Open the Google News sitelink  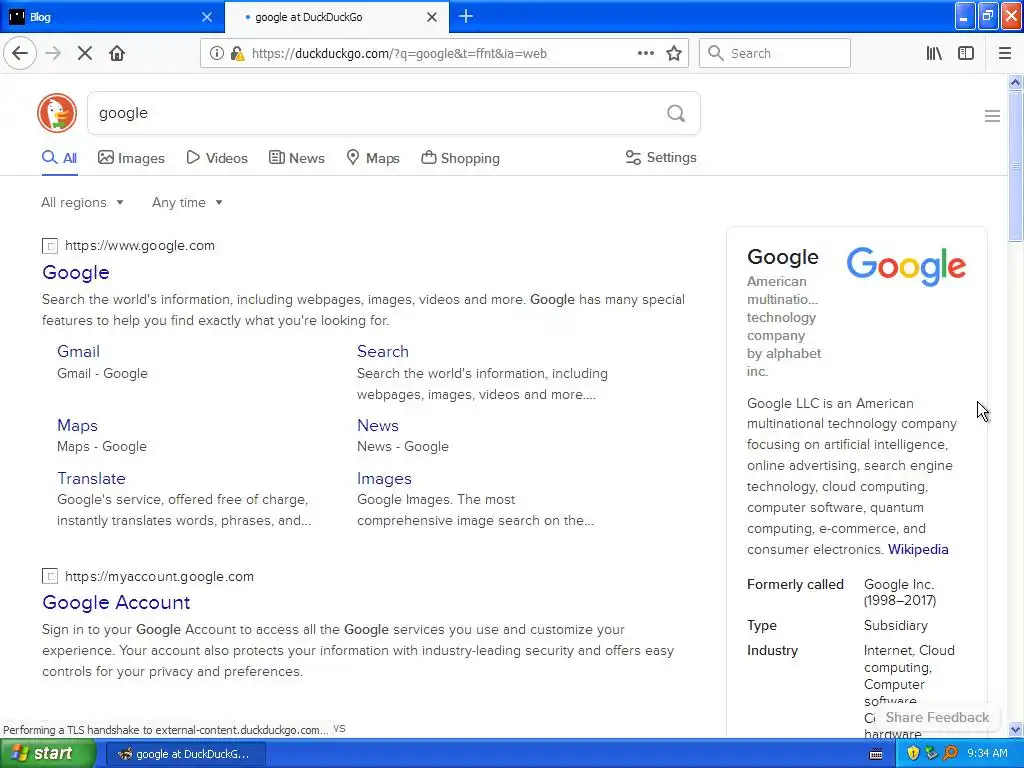[x=377, y=425]
